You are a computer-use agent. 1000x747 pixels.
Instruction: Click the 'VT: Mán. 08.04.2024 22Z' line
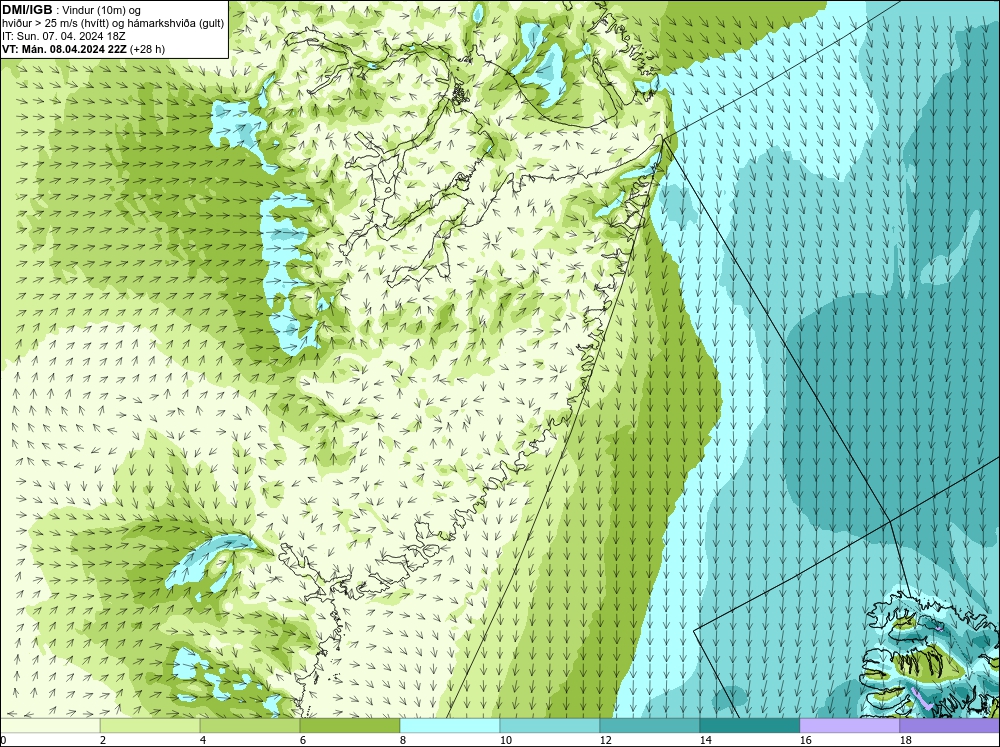click(84, 48)
